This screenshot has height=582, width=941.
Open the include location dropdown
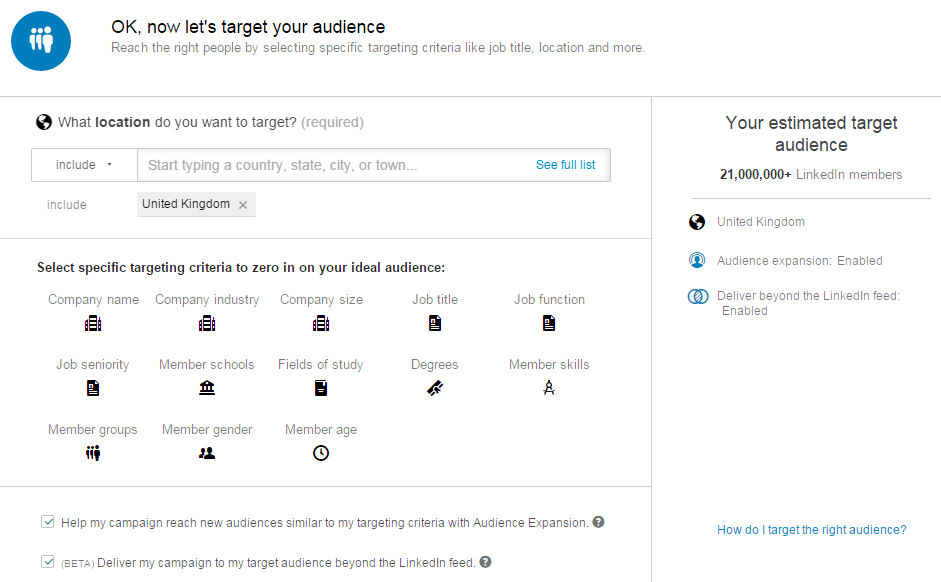point(84,165)
